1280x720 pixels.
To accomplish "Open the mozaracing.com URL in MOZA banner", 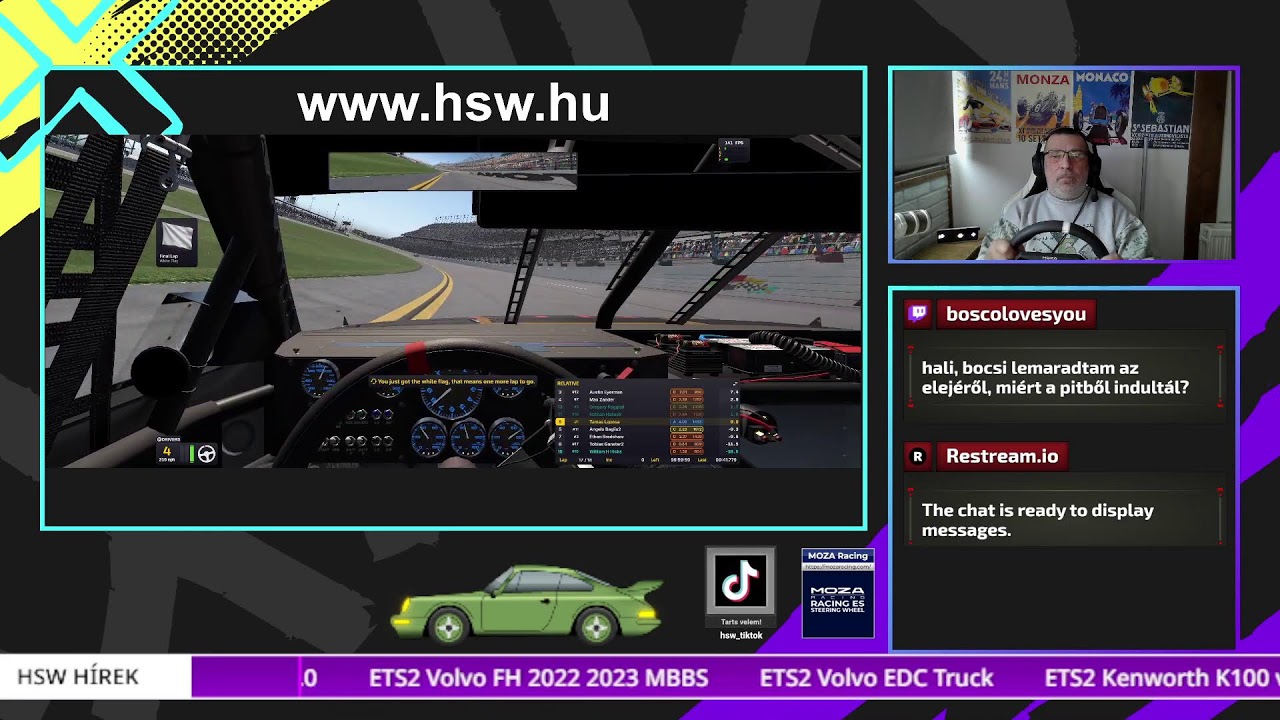I will point(838,567).
